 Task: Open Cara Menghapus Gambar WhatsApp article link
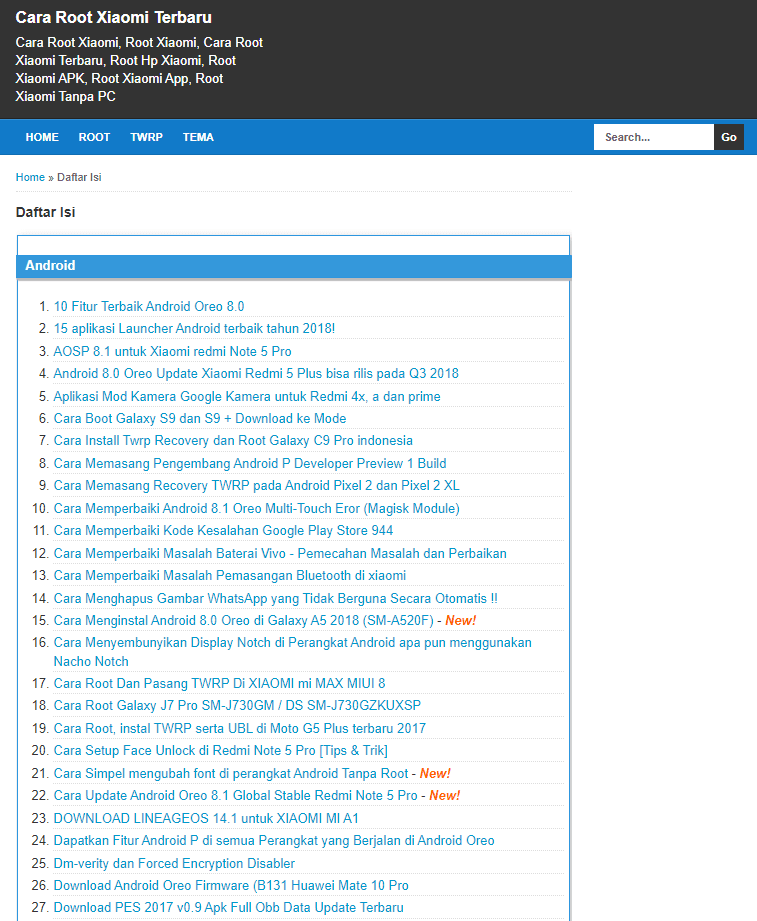tap(275, 598)
